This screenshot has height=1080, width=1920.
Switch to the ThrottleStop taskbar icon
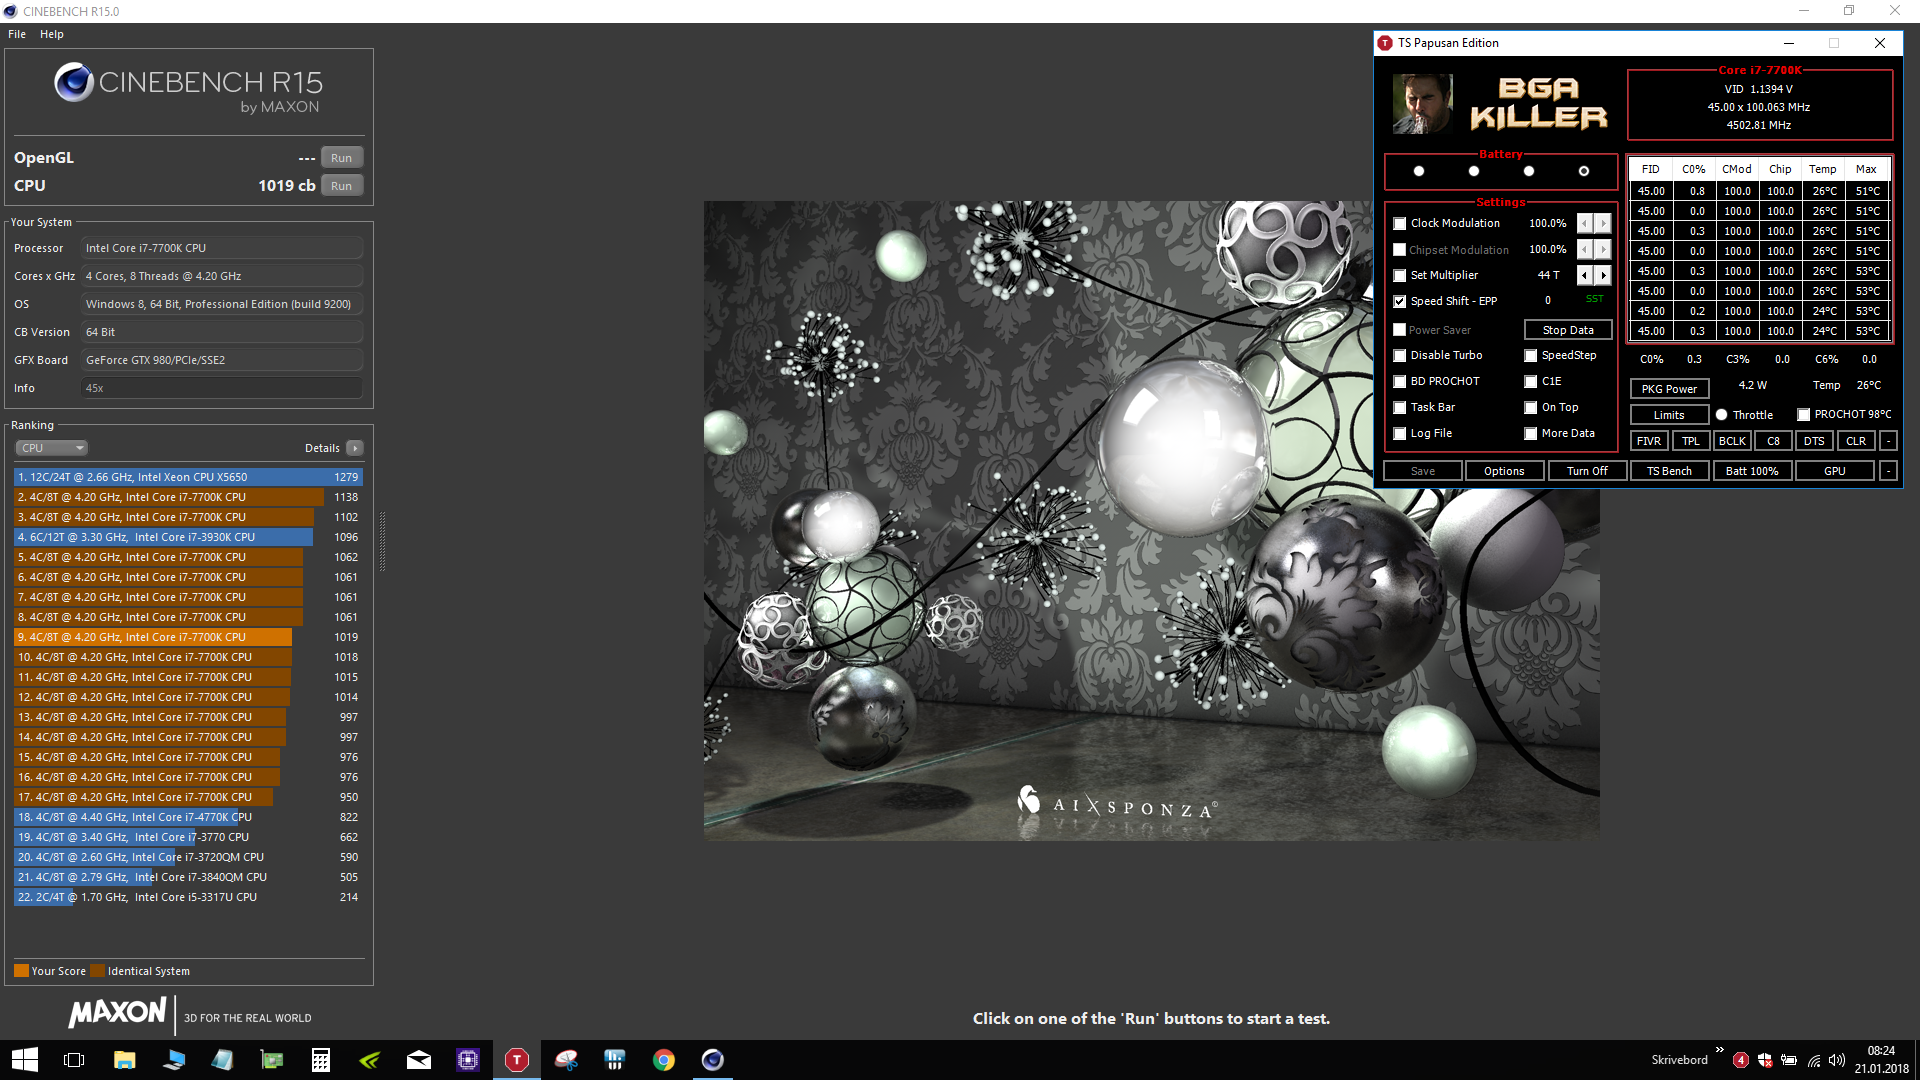(x=516, y=1060)
